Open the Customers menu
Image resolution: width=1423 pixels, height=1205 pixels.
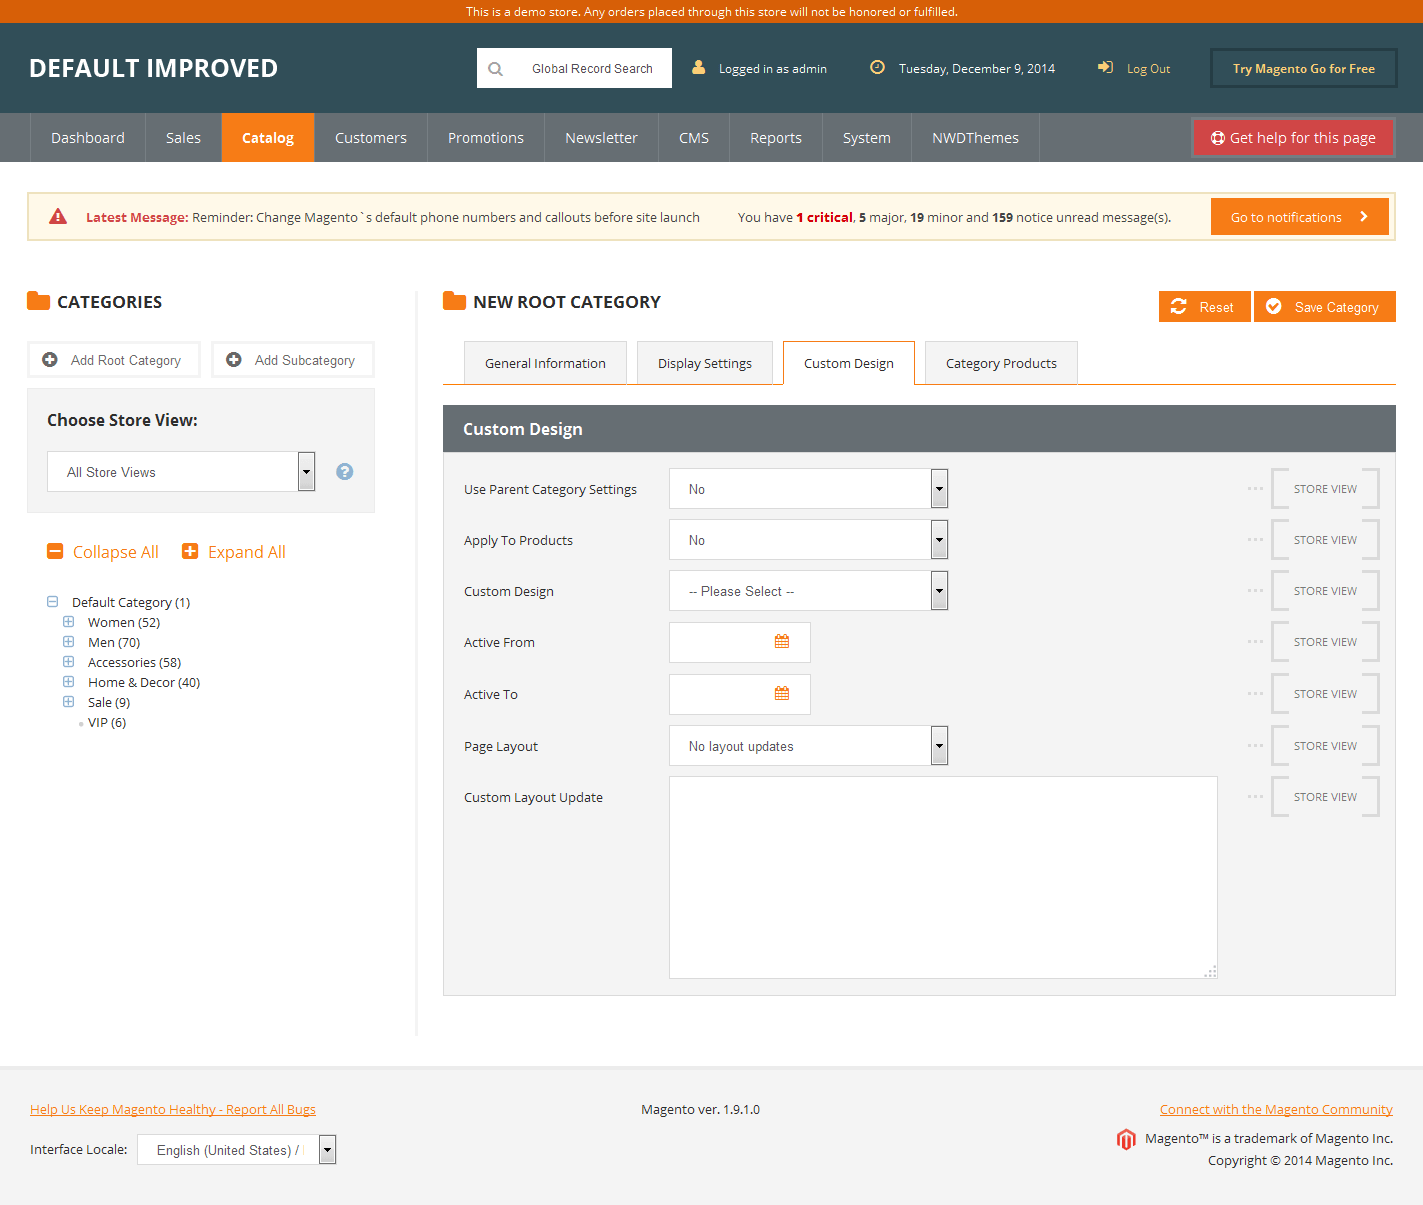tap(371, 138)
